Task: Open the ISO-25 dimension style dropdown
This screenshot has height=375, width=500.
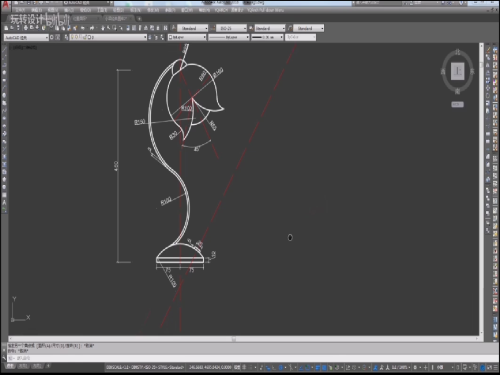Action: click(231, 28)
